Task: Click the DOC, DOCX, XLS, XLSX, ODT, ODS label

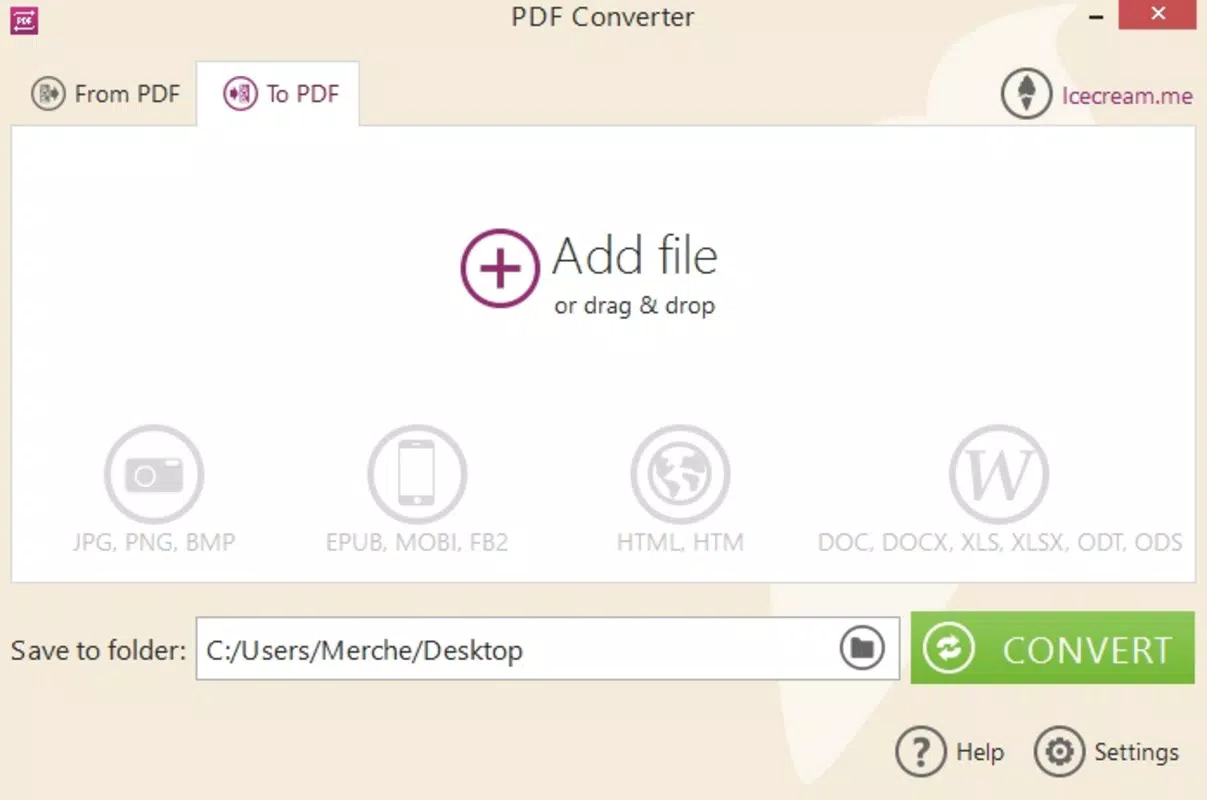Action: (1000, 543)
